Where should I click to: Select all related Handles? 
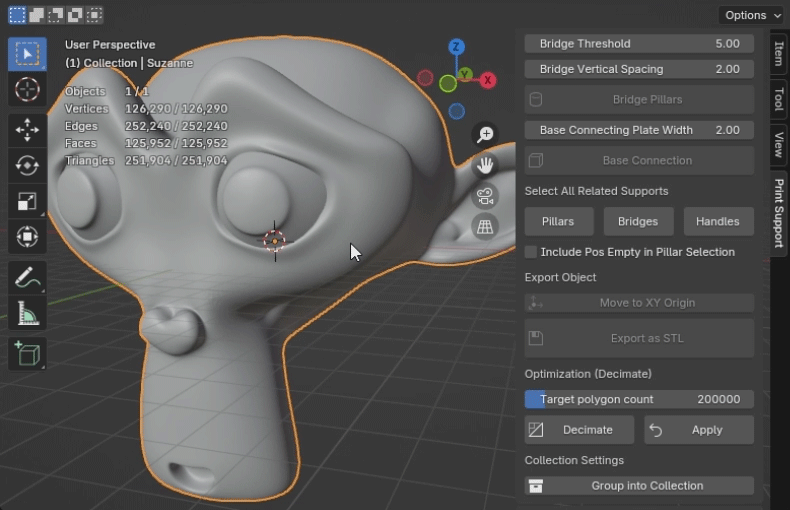718,221
